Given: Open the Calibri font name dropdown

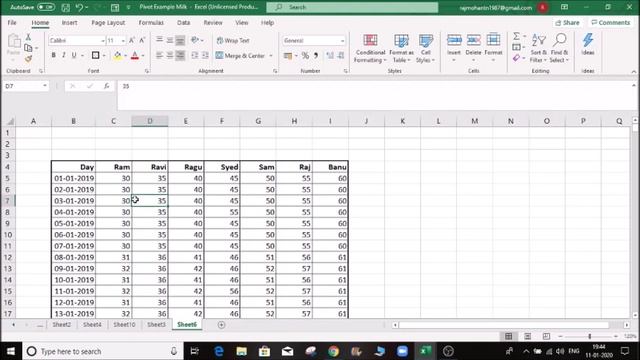Looking at the screenshot, I should (x=102, y=41).
